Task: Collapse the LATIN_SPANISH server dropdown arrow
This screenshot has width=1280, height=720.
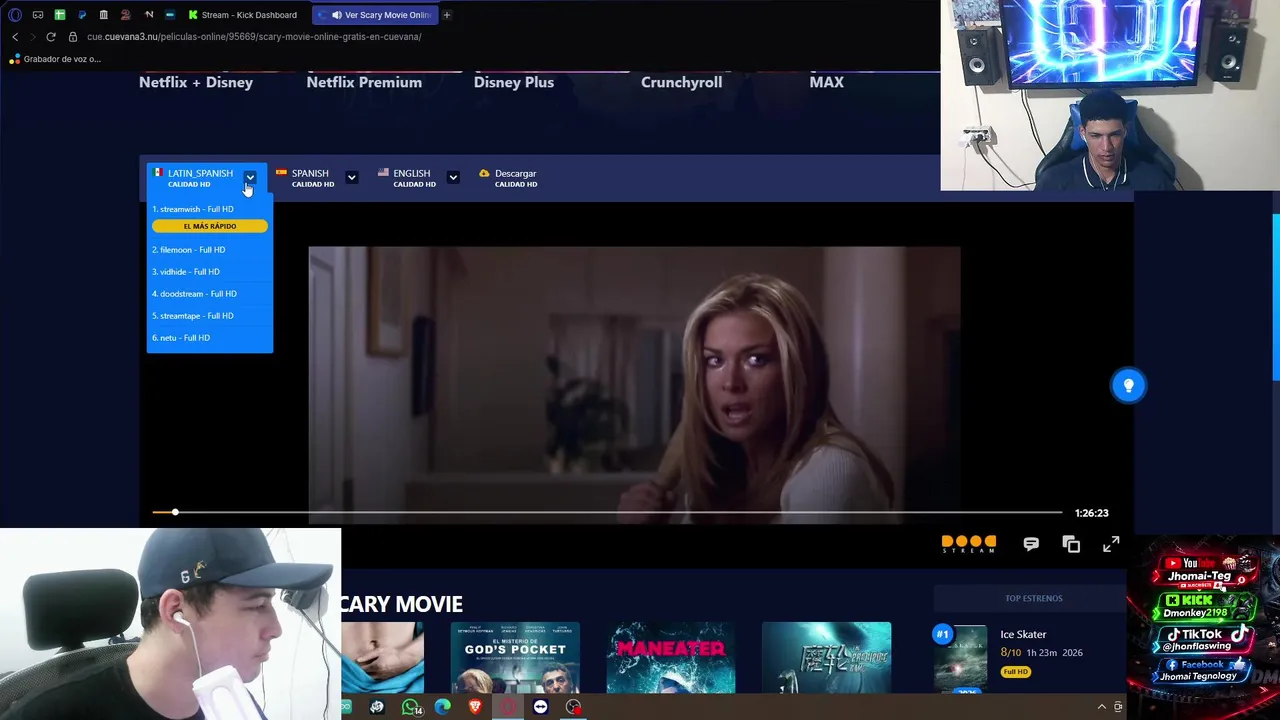Action: (250, 177)
